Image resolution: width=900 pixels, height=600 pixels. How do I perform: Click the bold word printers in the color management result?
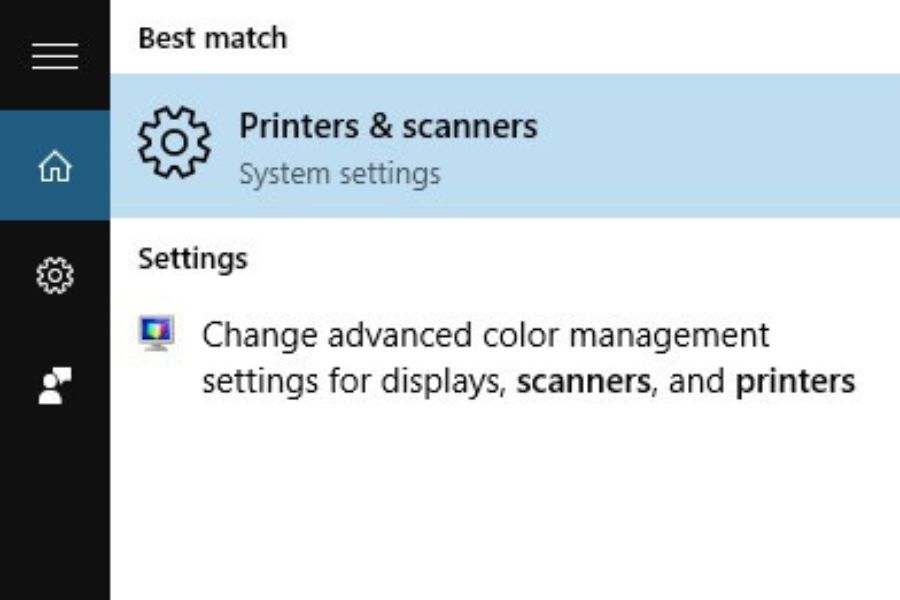795,382
